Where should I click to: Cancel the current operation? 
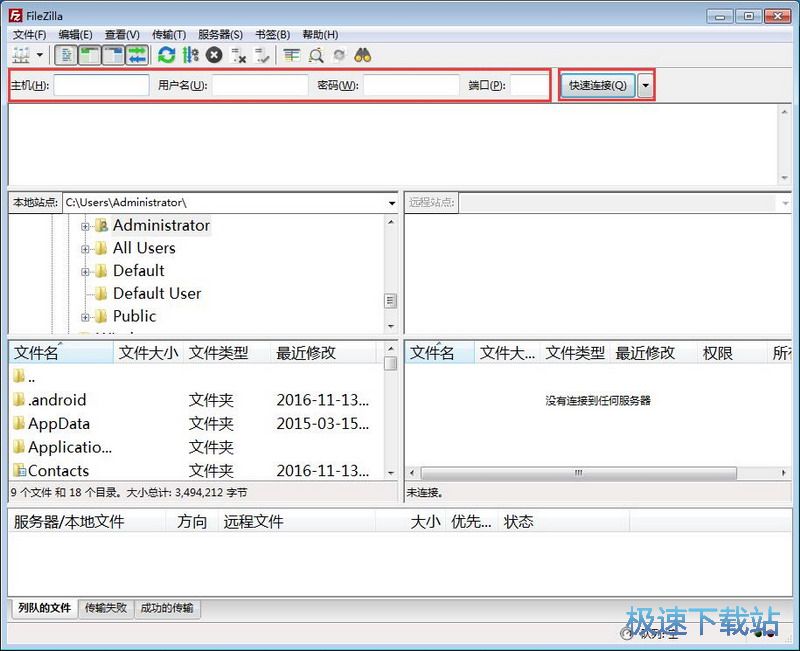212,55
